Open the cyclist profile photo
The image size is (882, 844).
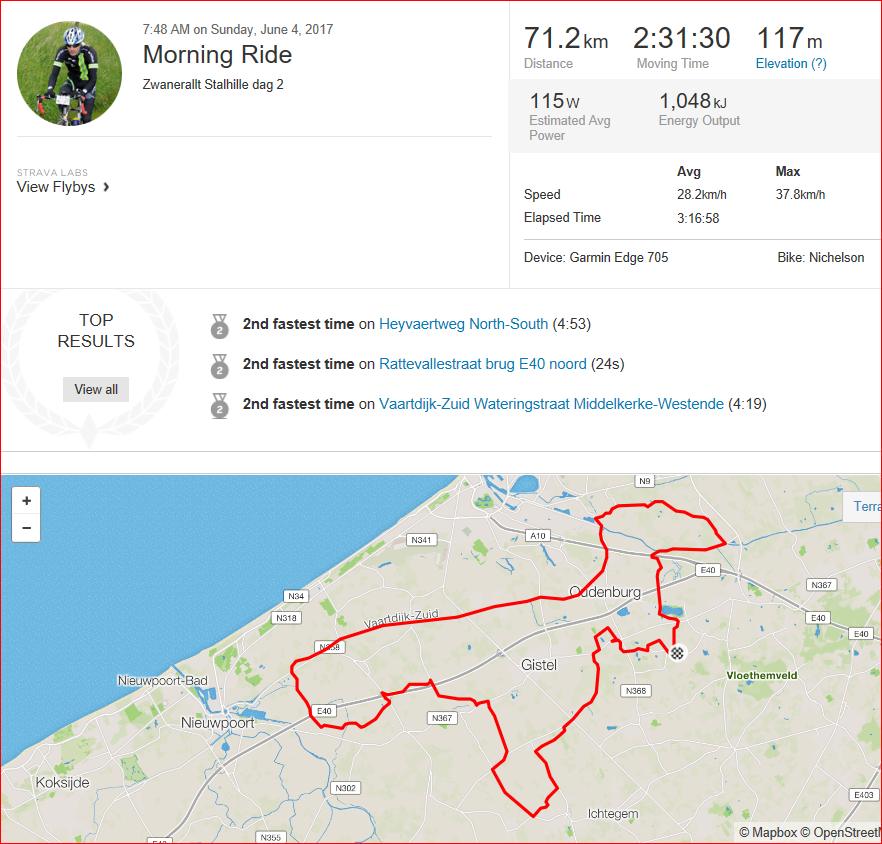69,74
